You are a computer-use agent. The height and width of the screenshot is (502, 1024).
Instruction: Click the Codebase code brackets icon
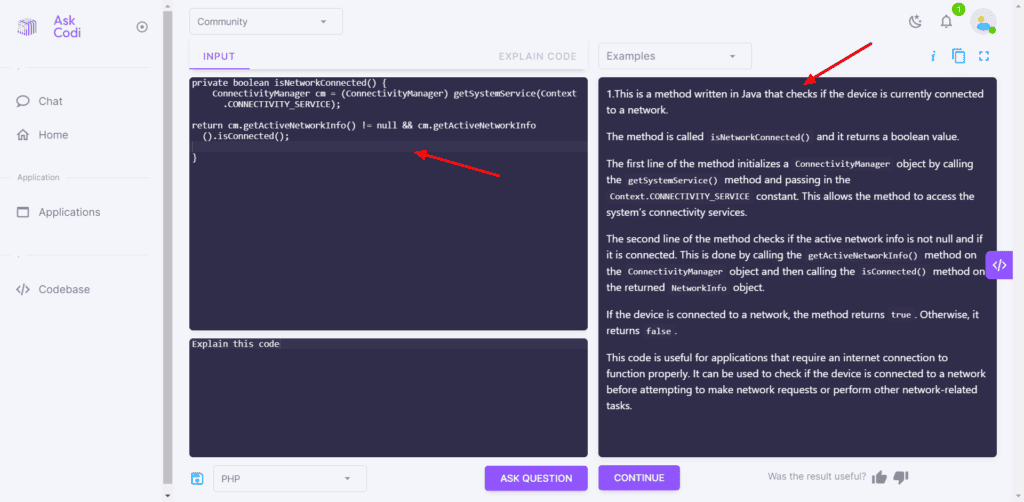pos(23,289)
